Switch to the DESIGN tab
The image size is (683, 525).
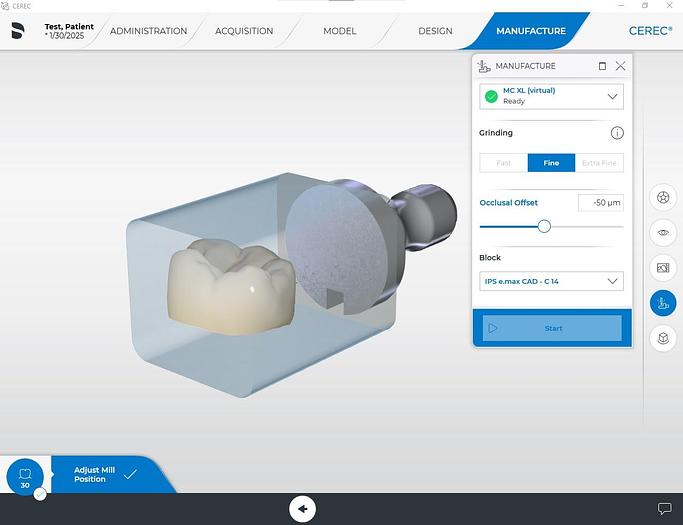coord(435,31)
